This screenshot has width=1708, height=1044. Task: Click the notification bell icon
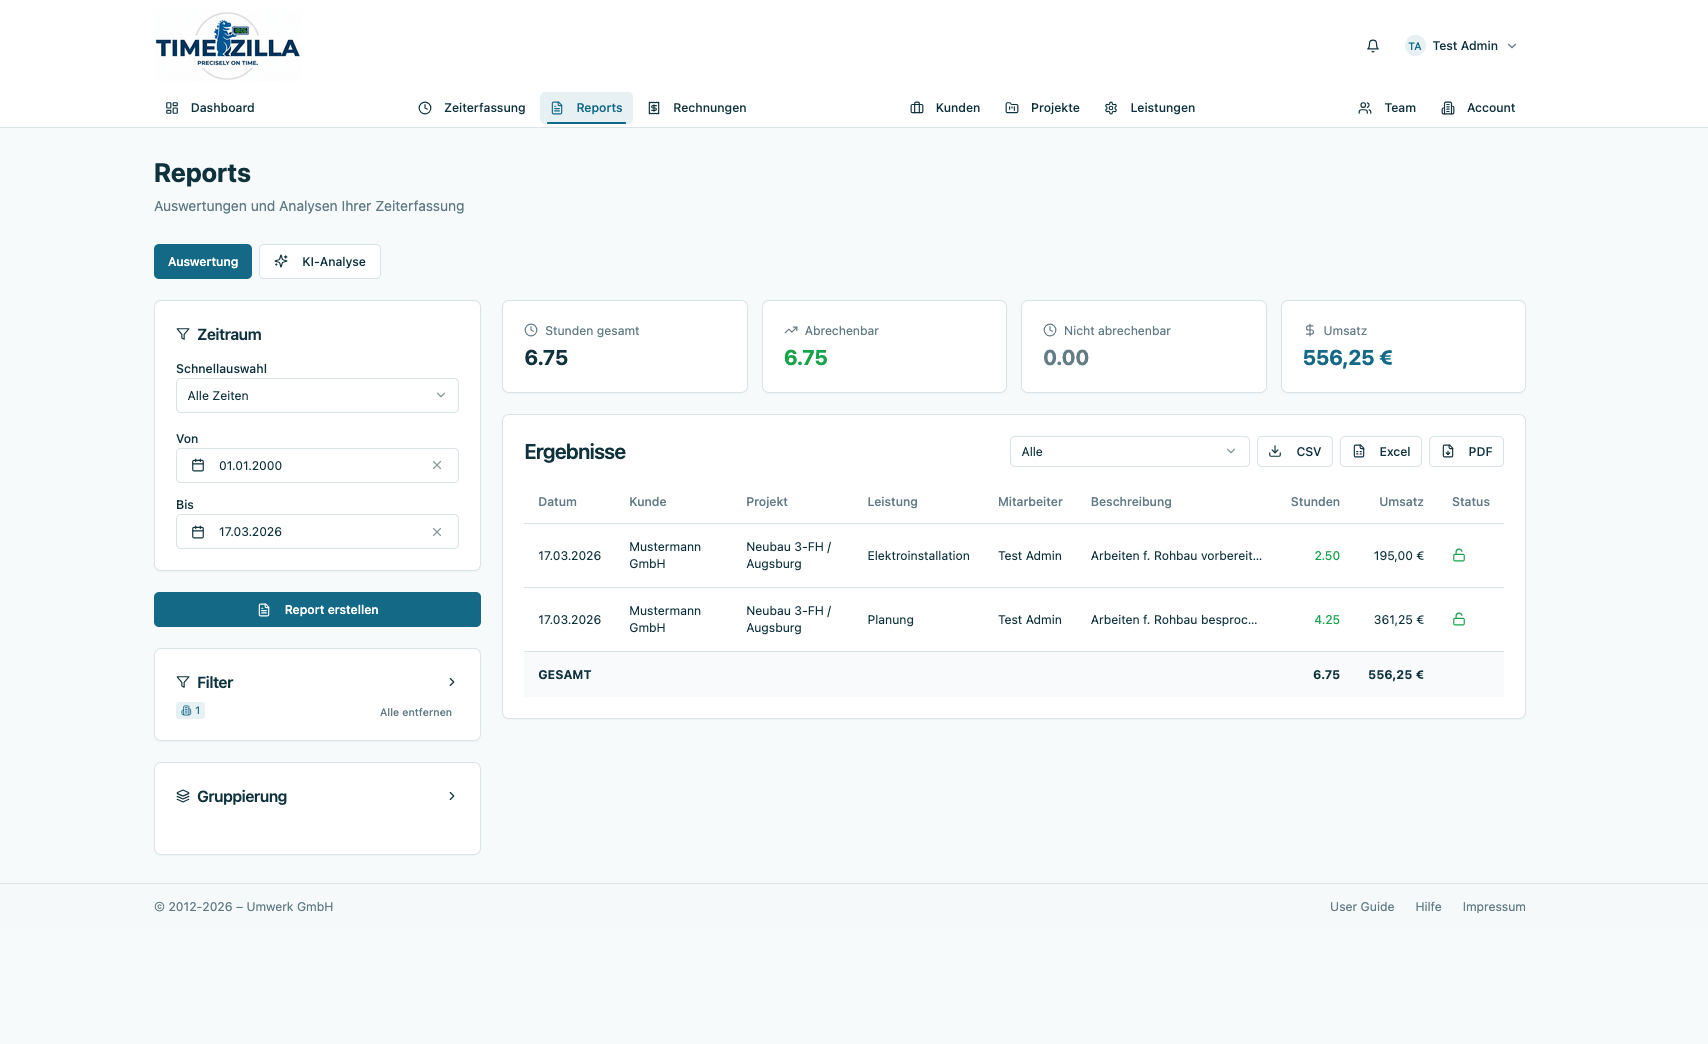[x=1373, y=46]
